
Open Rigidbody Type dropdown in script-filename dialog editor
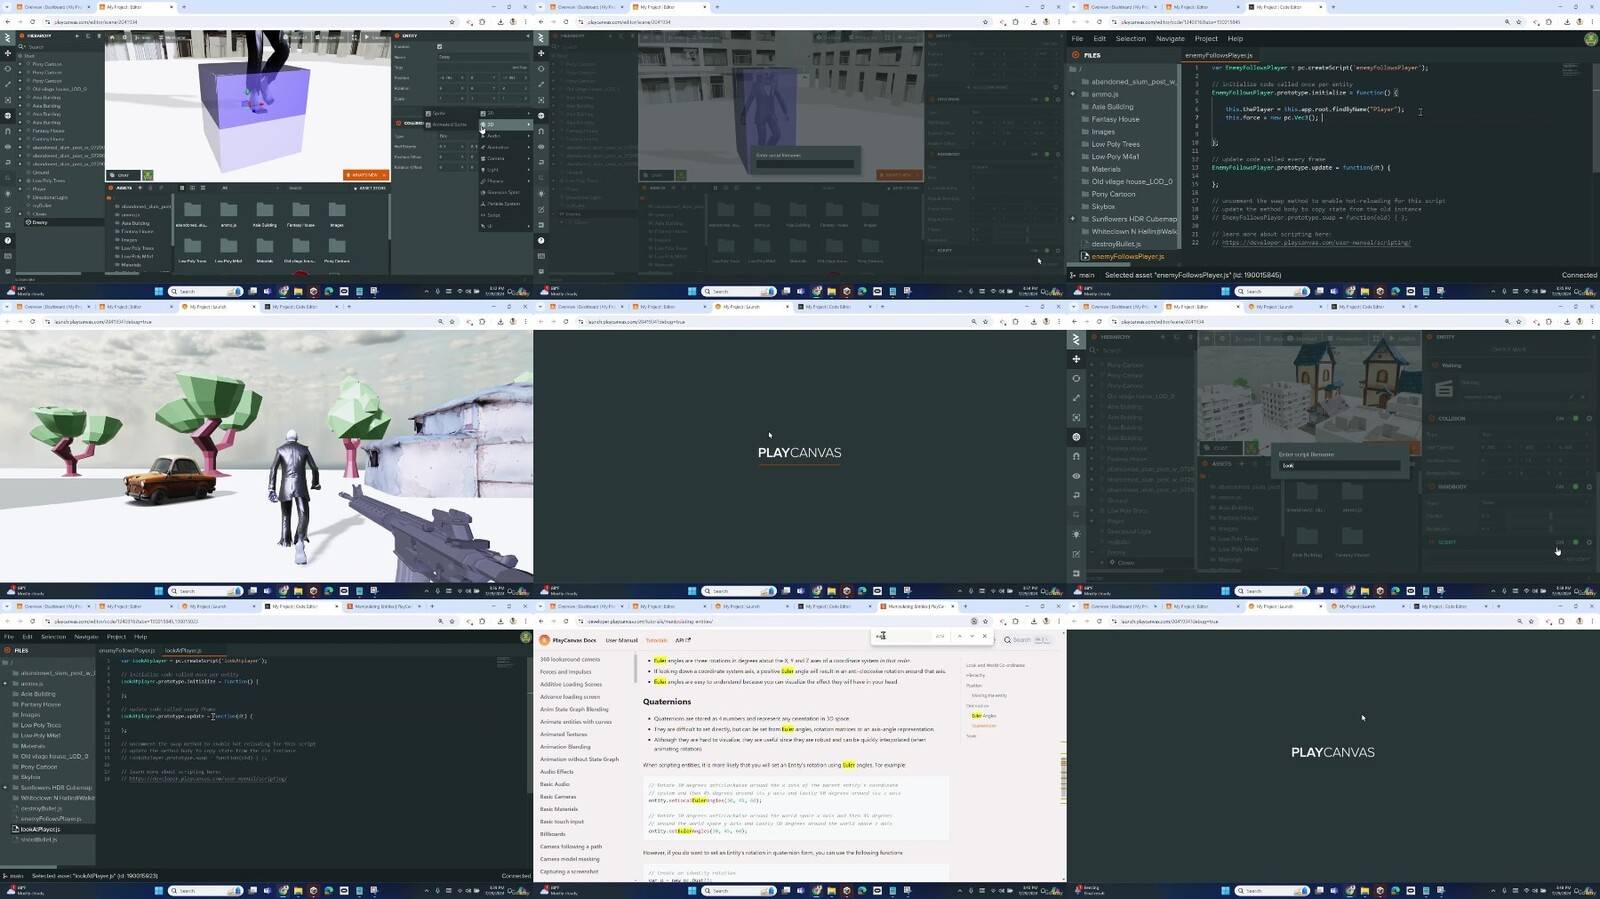coord(1534,503)
